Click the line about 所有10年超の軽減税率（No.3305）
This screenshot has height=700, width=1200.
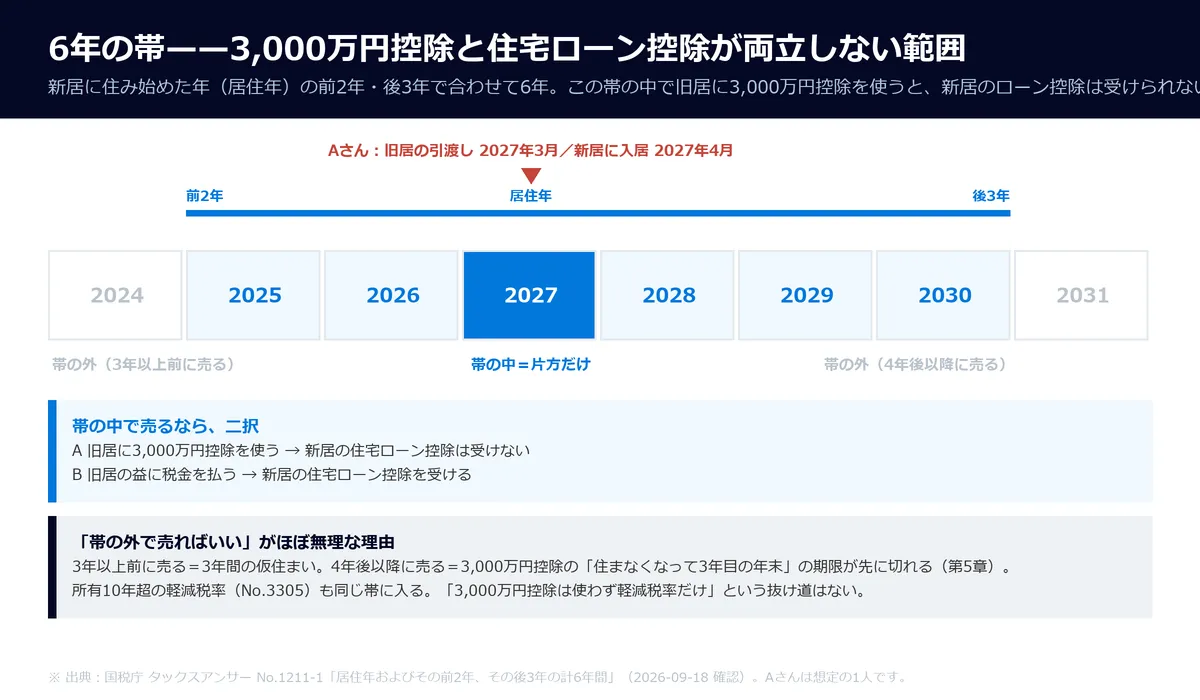click(468, 590)
